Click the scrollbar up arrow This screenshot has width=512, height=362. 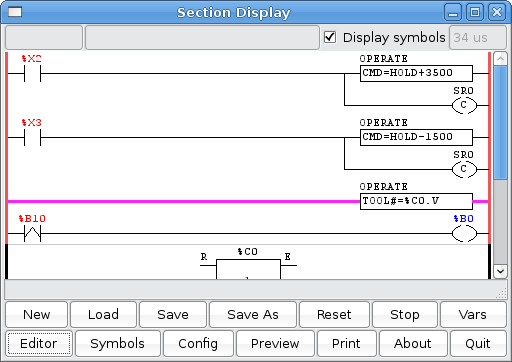(x=500, y=59)
